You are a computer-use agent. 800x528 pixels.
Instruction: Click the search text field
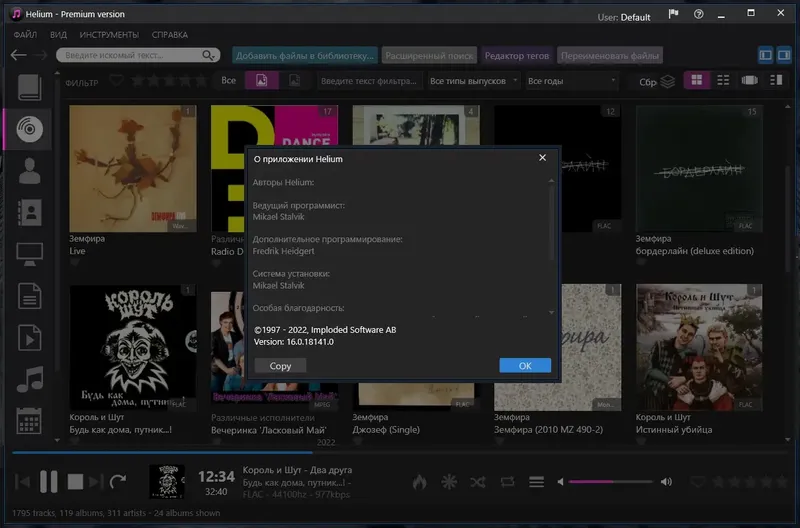click(132, 55)
